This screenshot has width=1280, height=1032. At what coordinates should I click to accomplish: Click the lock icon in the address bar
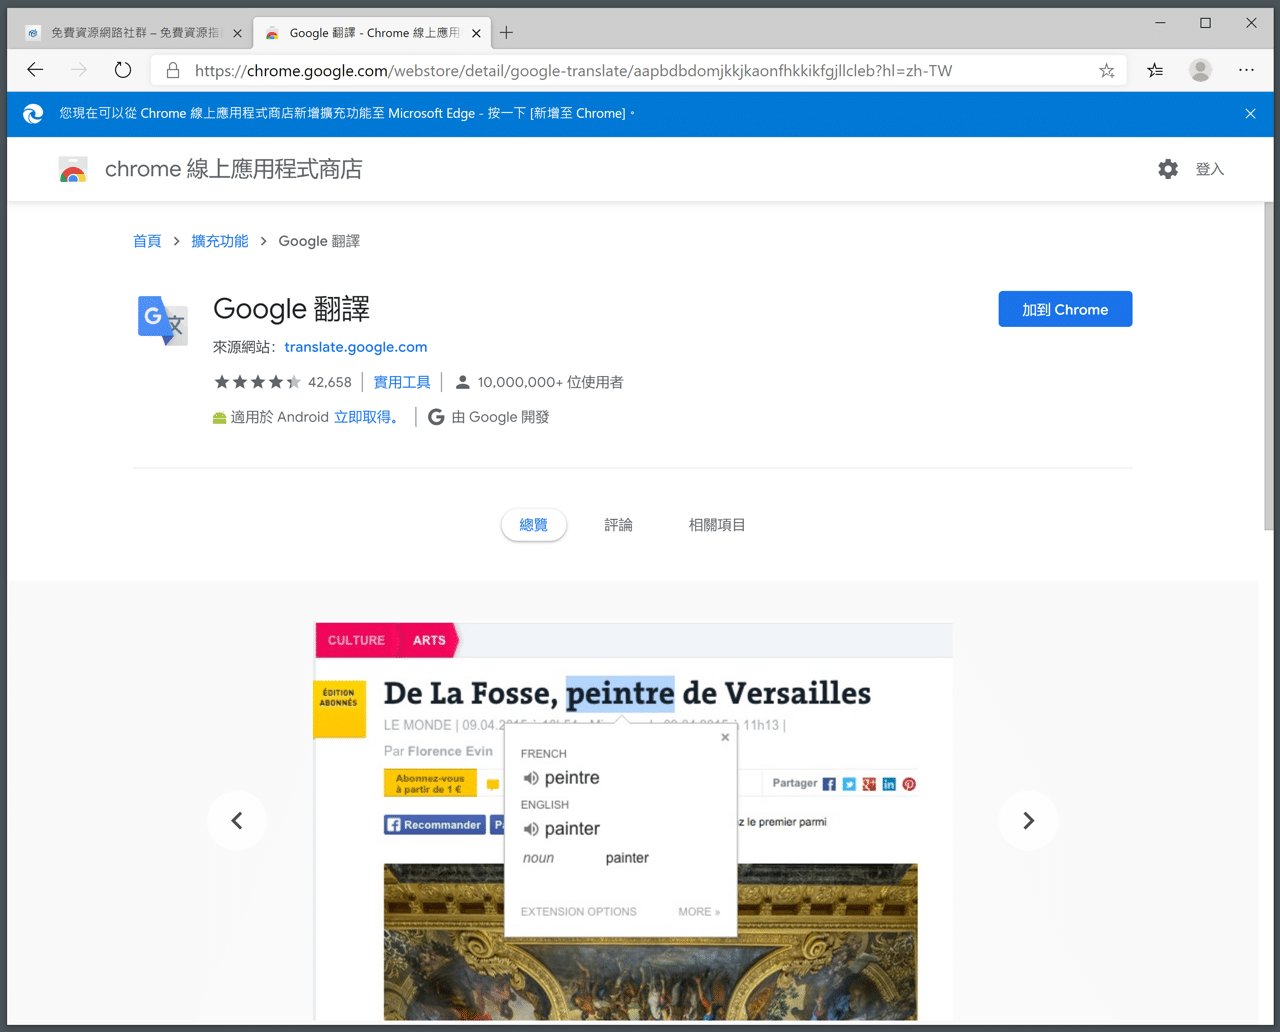(x=173, y=70)
